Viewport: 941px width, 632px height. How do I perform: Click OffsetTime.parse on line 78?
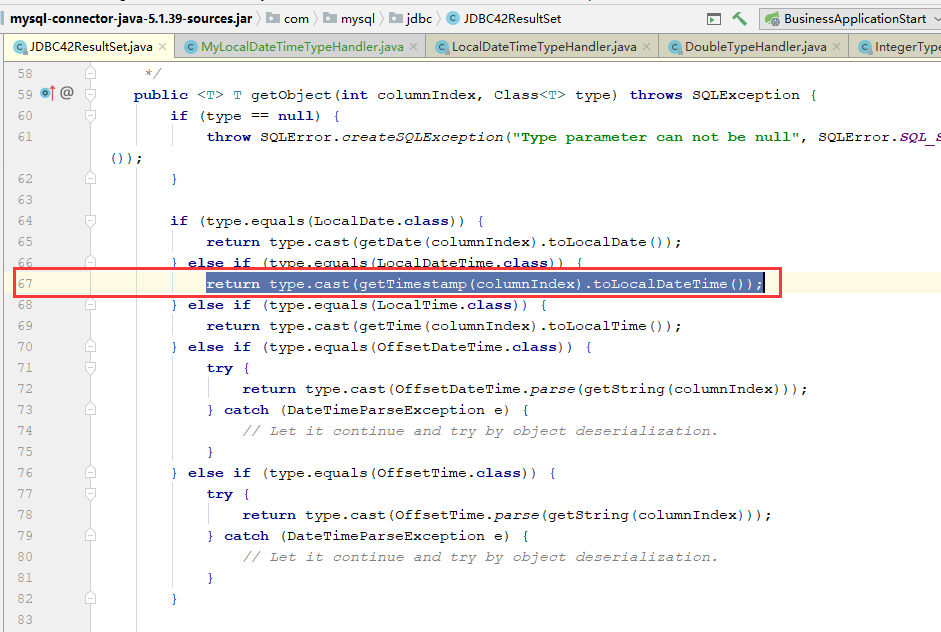[466, 515]
